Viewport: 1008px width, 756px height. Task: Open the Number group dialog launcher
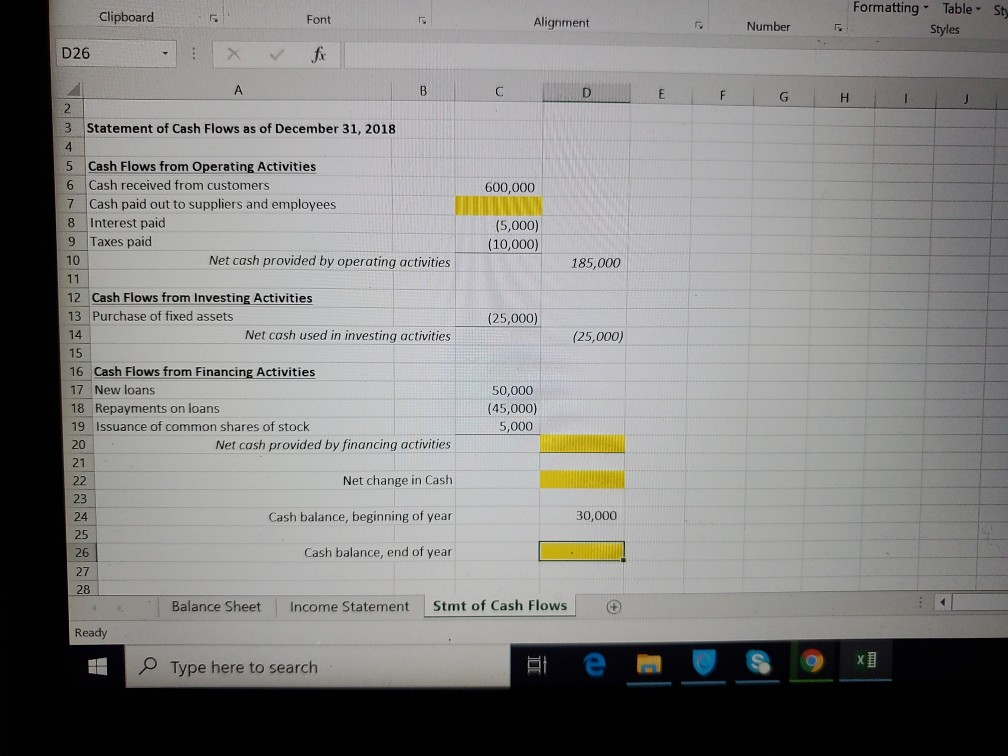click(x=838, y=28)
